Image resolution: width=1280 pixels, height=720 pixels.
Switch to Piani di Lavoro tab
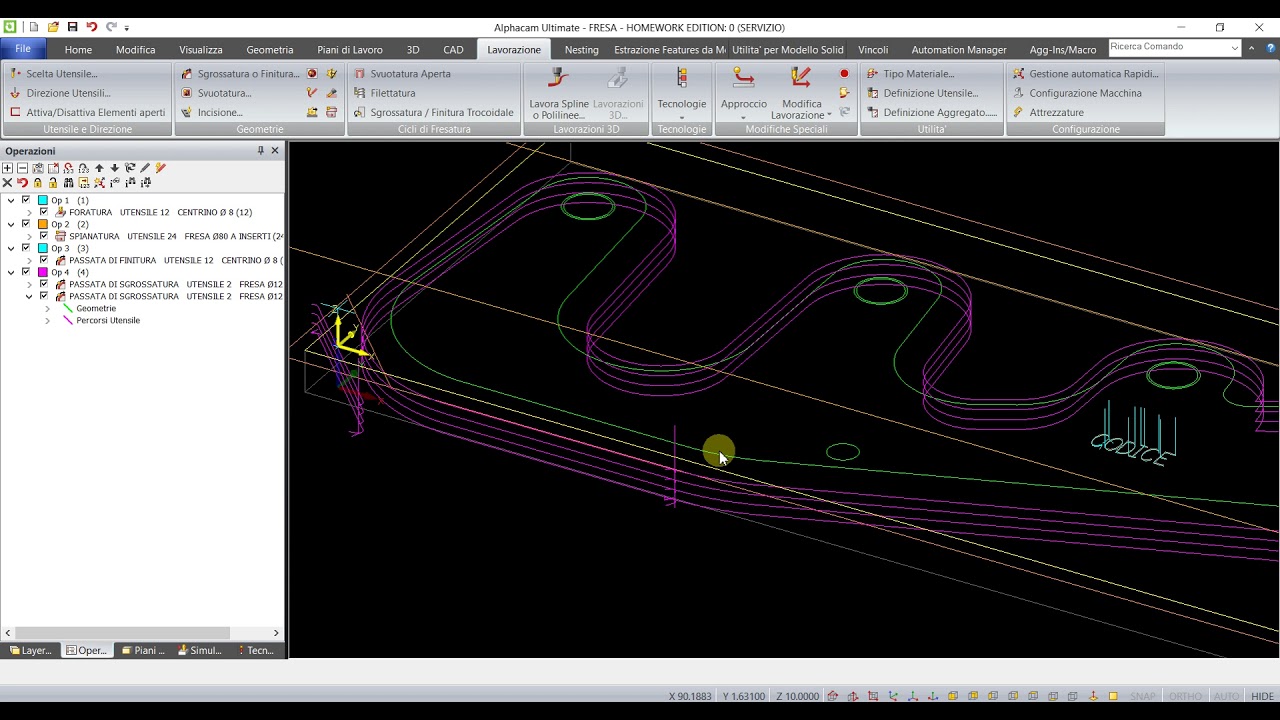pos(350,49)
